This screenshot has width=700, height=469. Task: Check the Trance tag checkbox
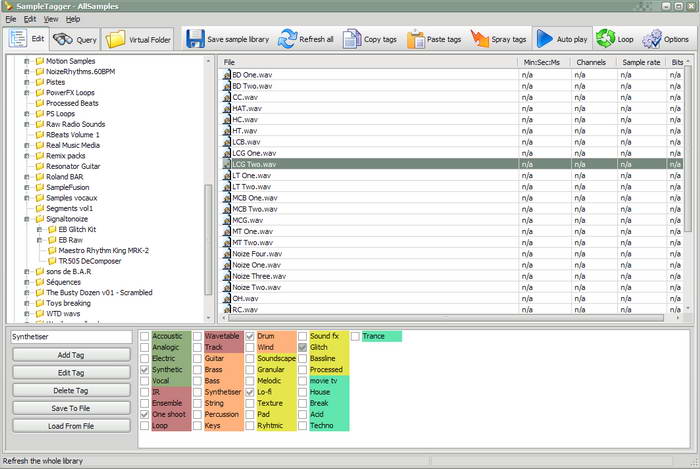tap(355, 336)
